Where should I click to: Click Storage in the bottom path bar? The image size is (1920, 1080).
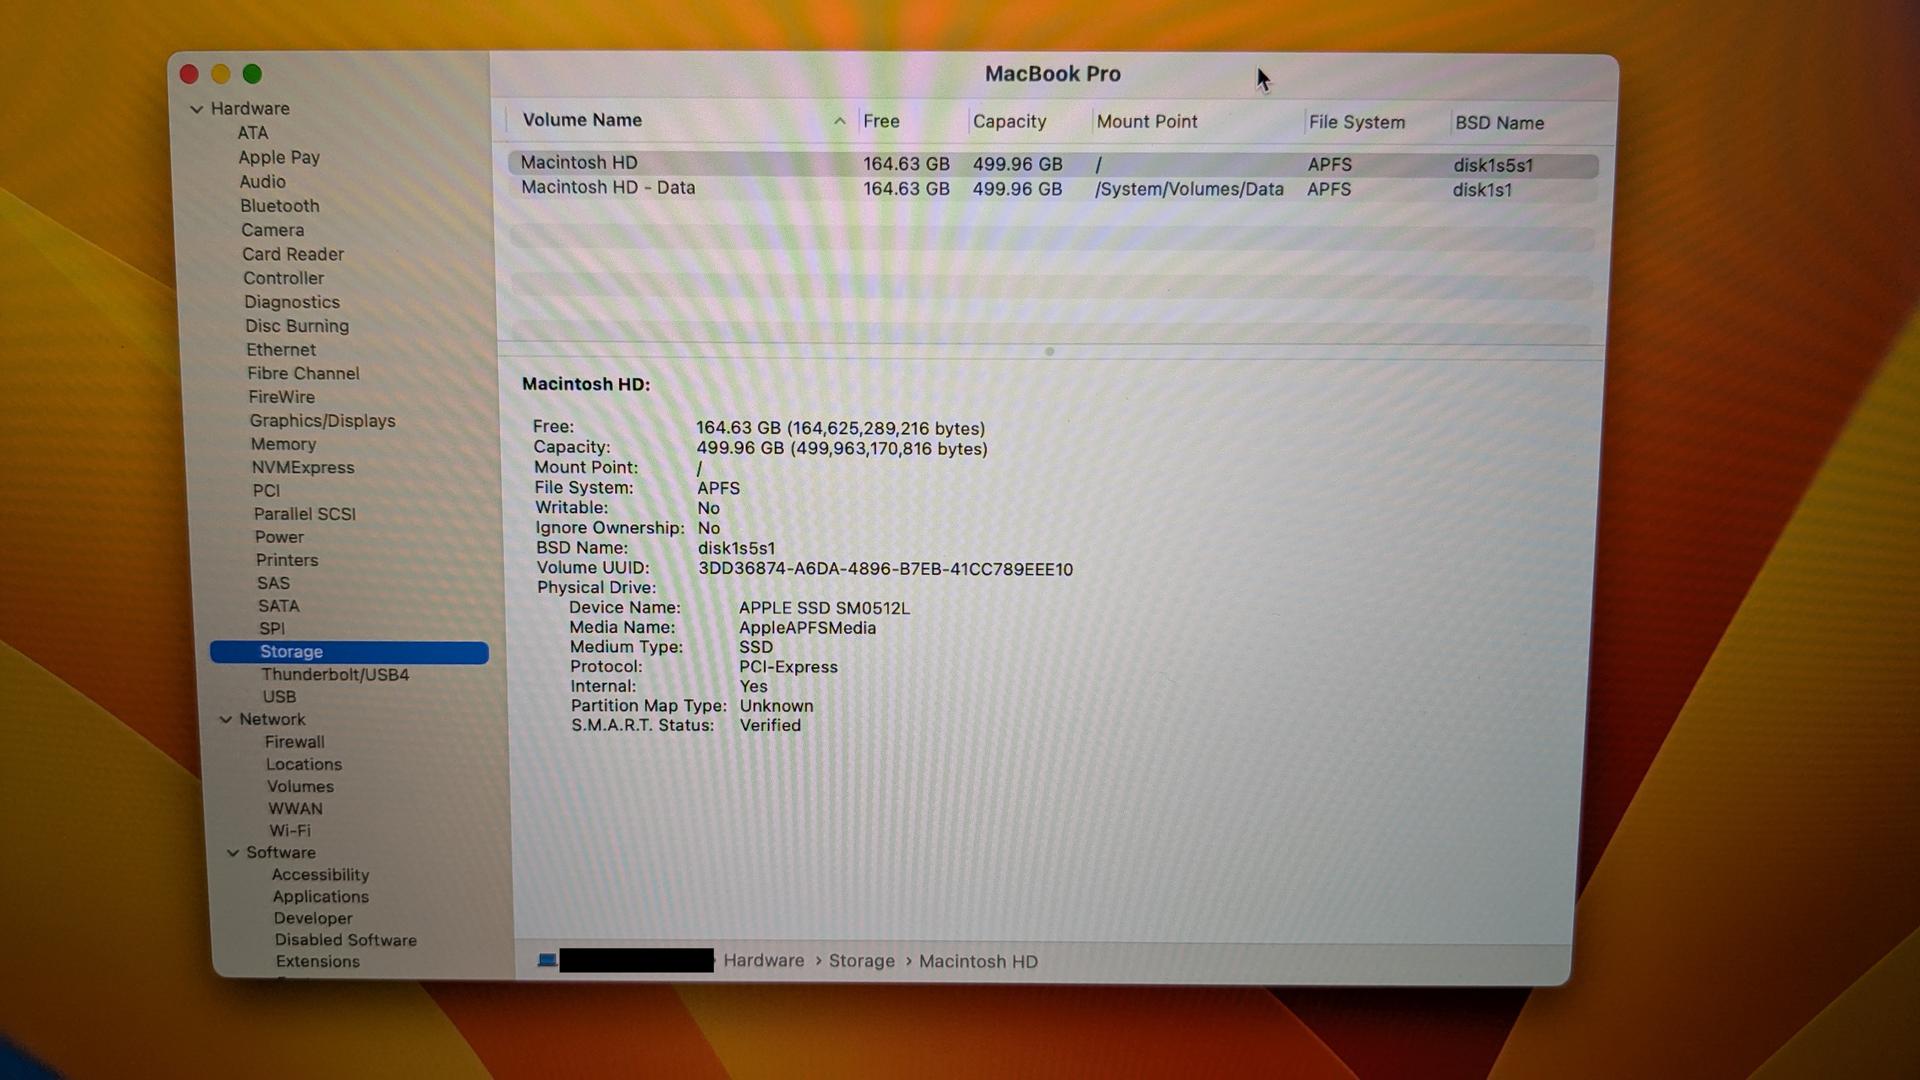[x=861, y=961]
